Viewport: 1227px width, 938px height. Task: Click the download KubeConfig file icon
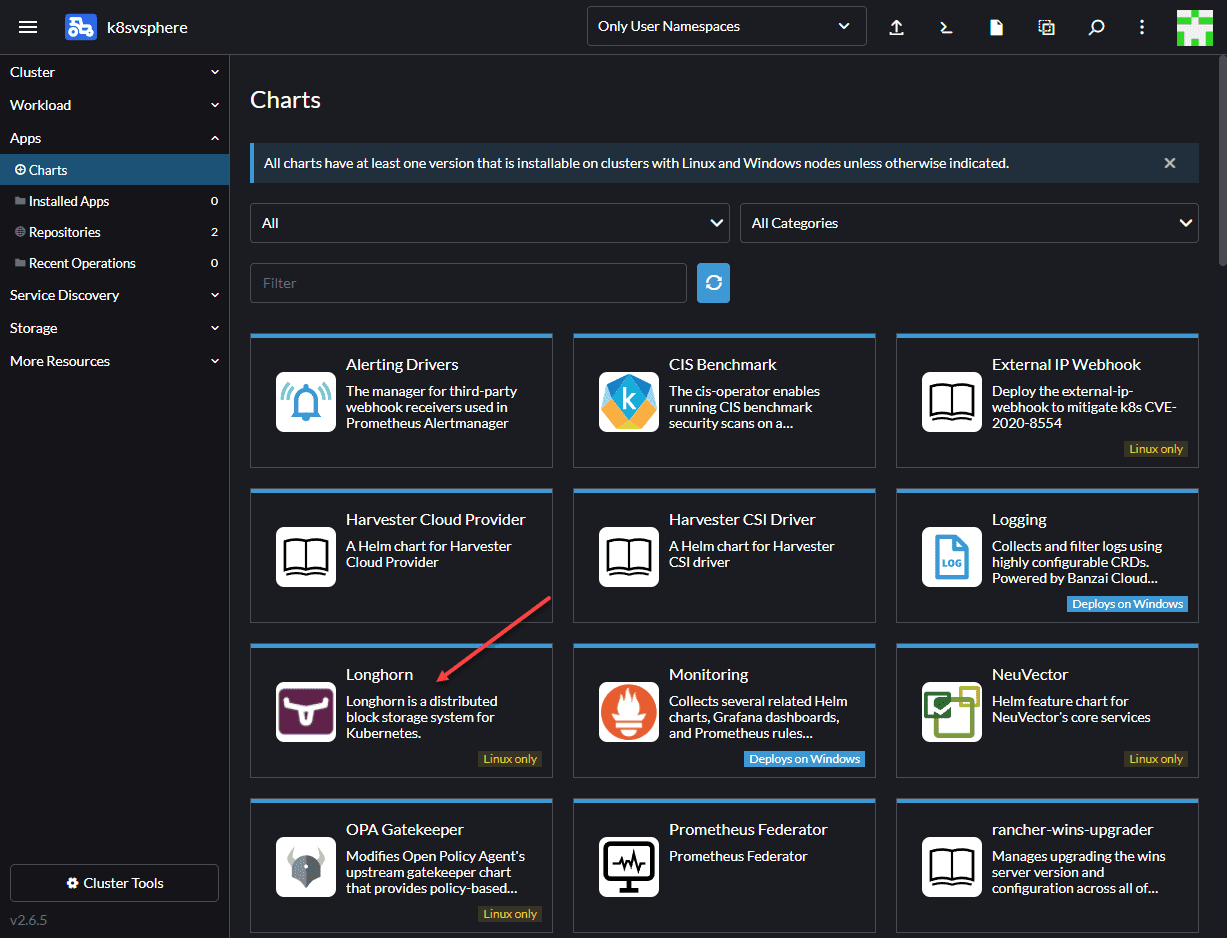996,27
